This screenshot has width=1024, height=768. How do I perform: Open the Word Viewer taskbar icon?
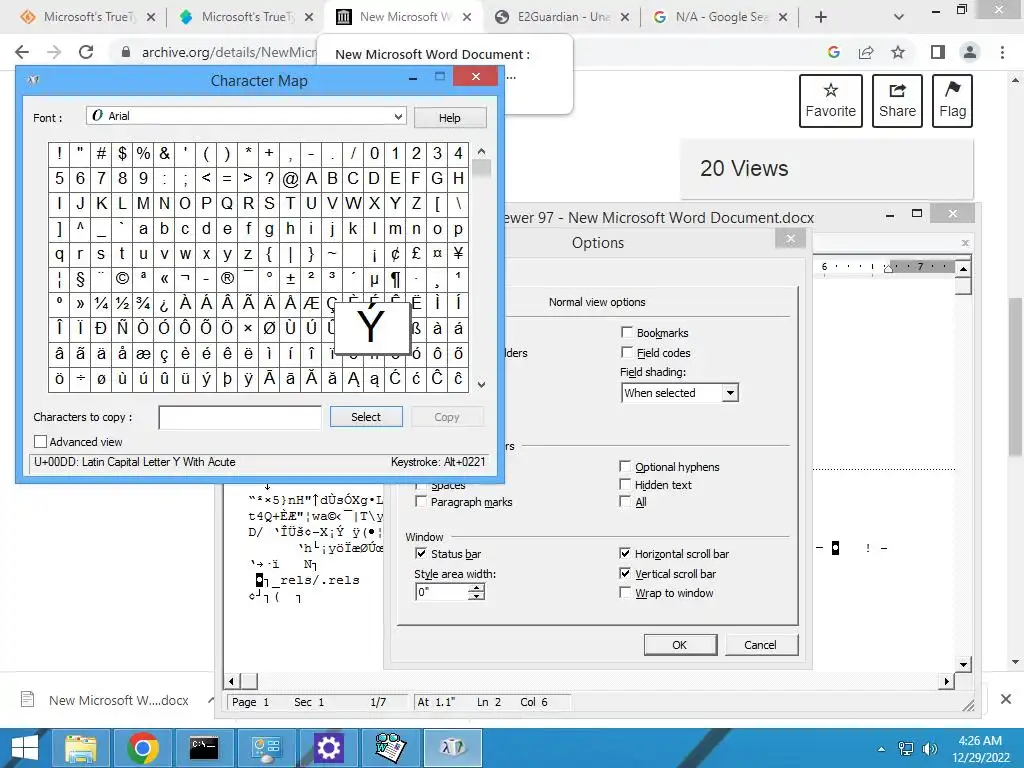click(x=390, y=748)
